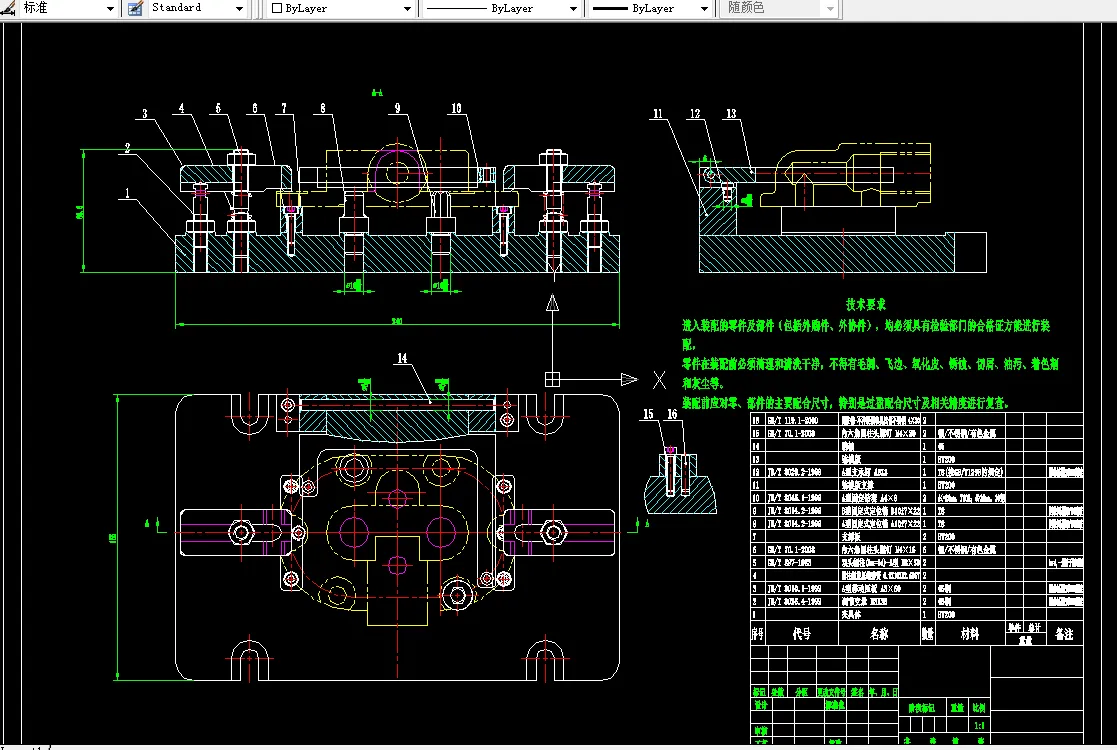
Task: Open the 随颜色 plot style dropdown
Action: point(829,8)
